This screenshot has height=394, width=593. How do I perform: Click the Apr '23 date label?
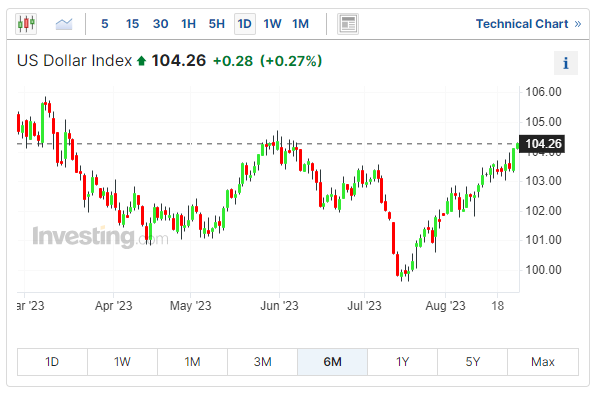(113, 306)
